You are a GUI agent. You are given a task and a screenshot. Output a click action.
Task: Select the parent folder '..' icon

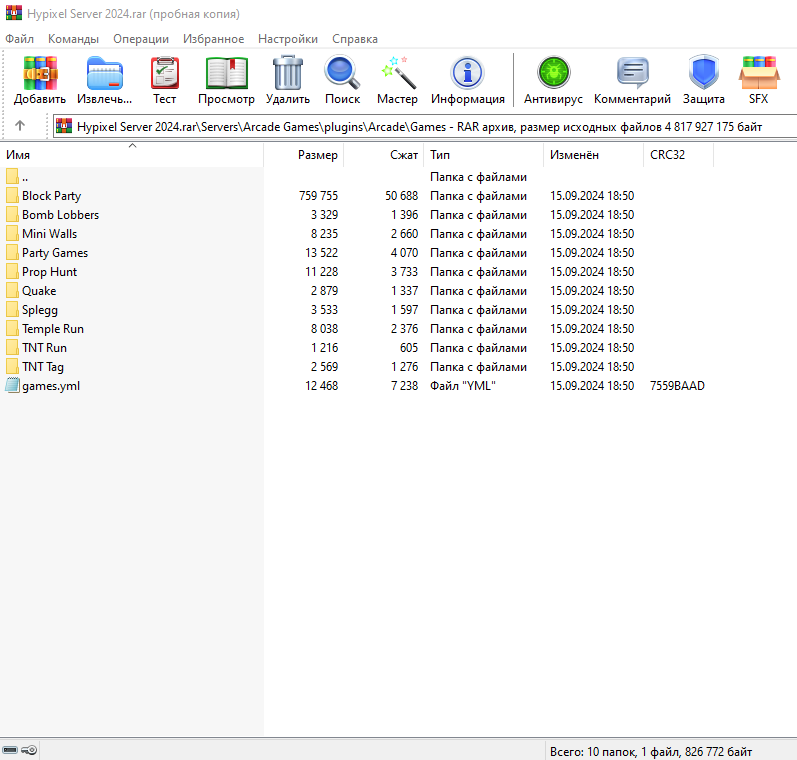click(12, 177)
